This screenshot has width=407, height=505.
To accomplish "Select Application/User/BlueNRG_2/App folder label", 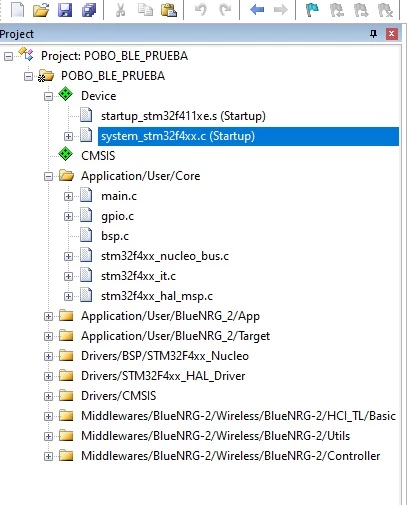I will pyautogui.click(x=170, y=316).
